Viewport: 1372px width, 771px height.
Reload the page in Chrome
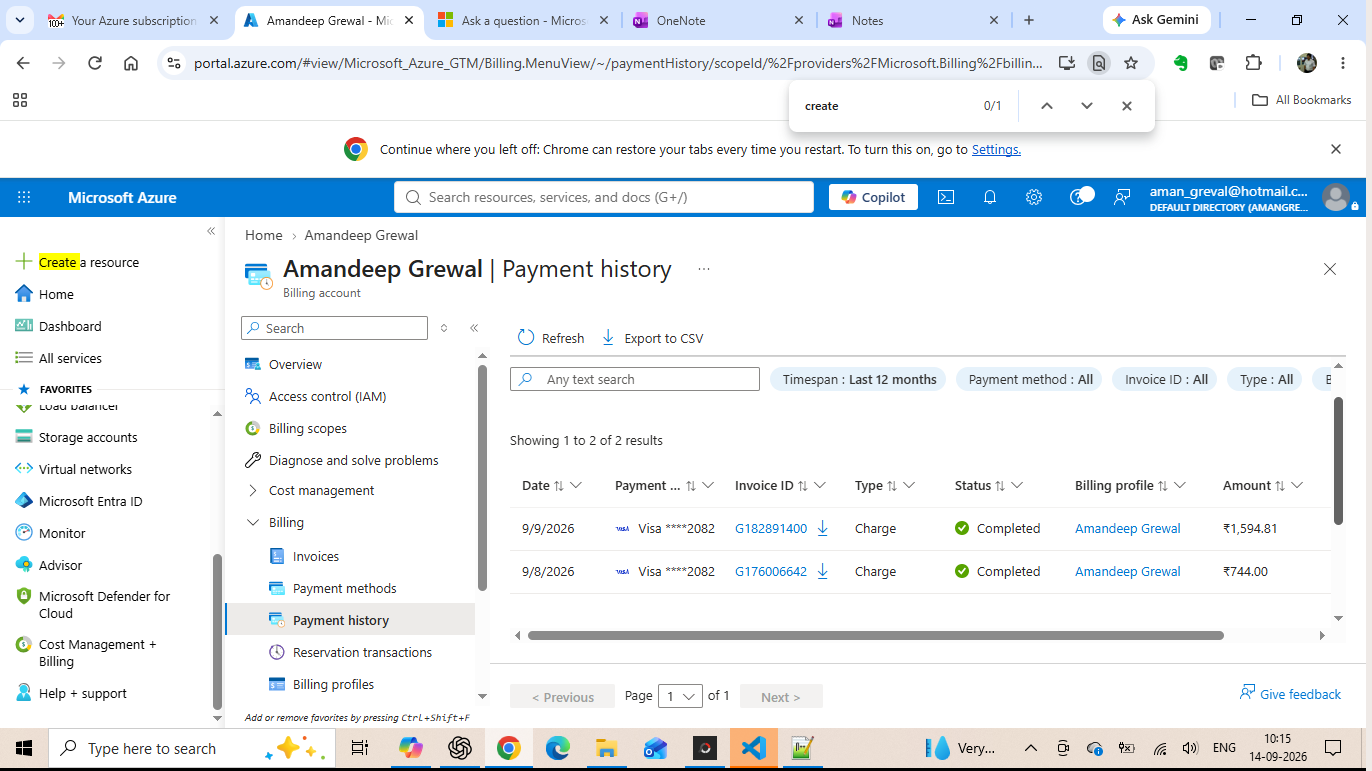[x=95, y=63]
